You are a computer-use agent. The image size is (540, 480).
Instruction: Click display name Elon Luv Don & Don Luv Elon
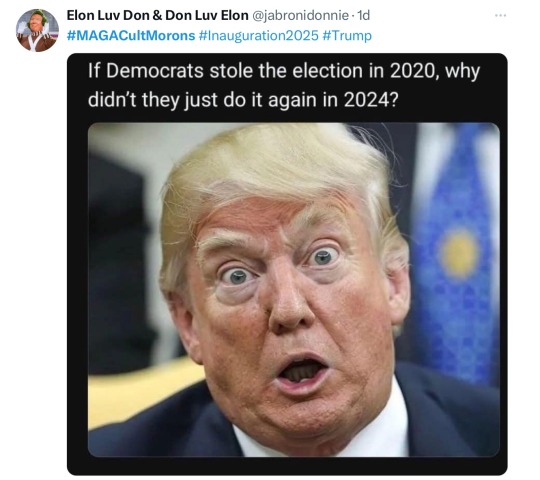(x=157, y=15)
